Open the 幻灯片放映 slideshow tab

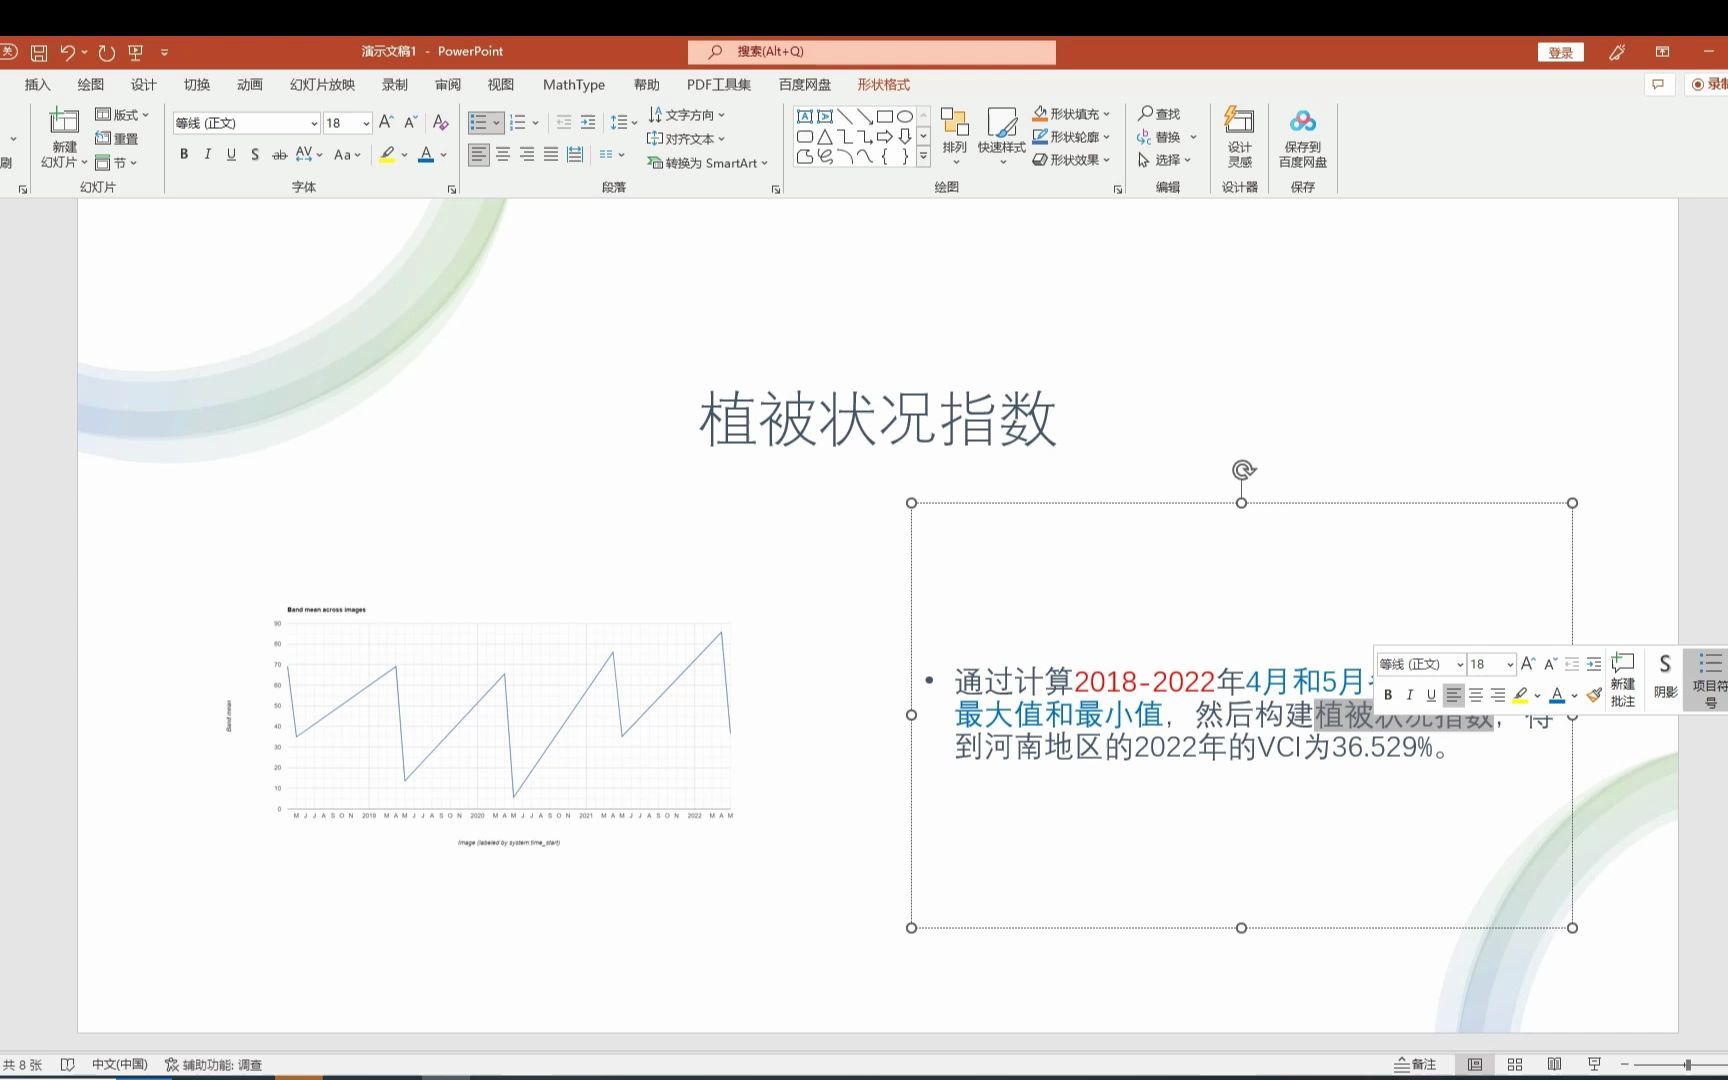tap(323, 85)
